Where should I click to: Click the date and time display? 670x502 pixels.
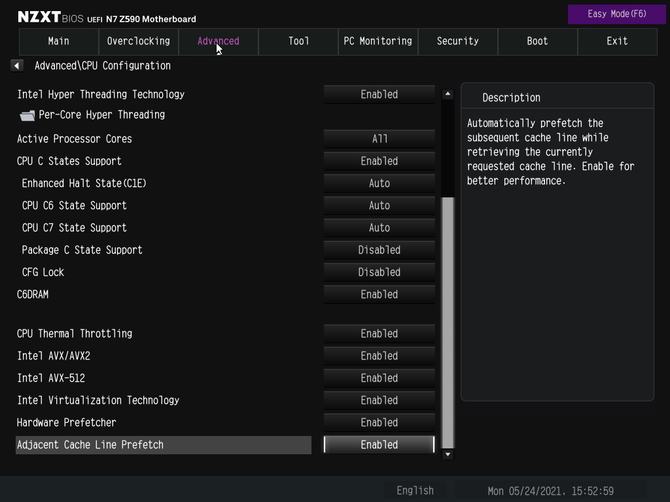[550, 491]
